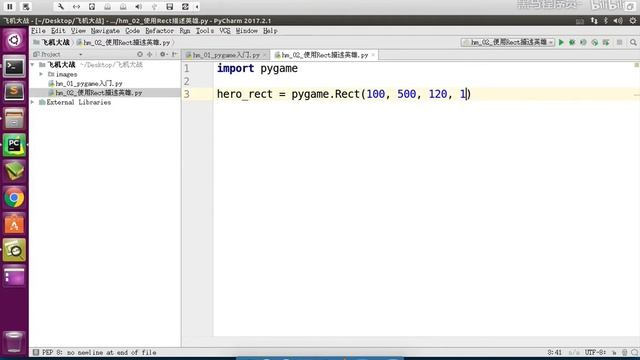640x360 pixels.
Task: Open Search Everywhere magnifier icon
Action: (x=633, y=42)
